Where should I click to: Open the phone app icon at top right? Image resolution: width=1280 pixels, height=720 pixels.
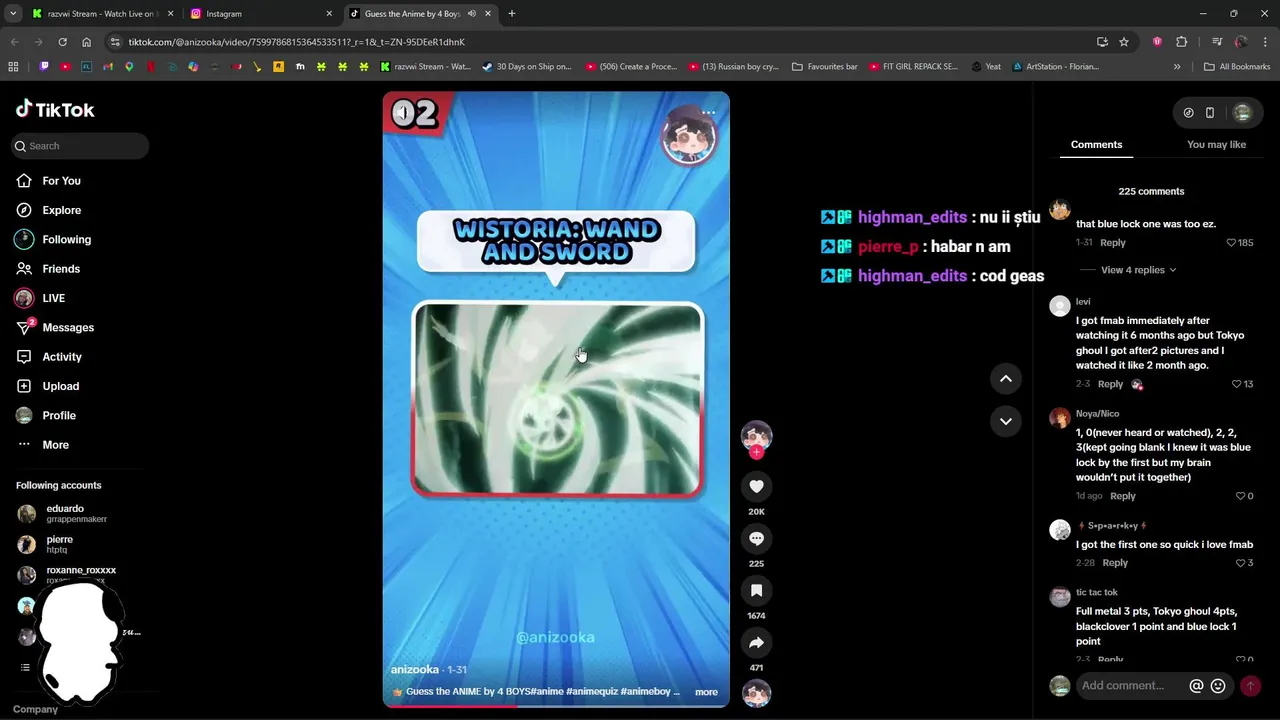tap(1209, 113)
